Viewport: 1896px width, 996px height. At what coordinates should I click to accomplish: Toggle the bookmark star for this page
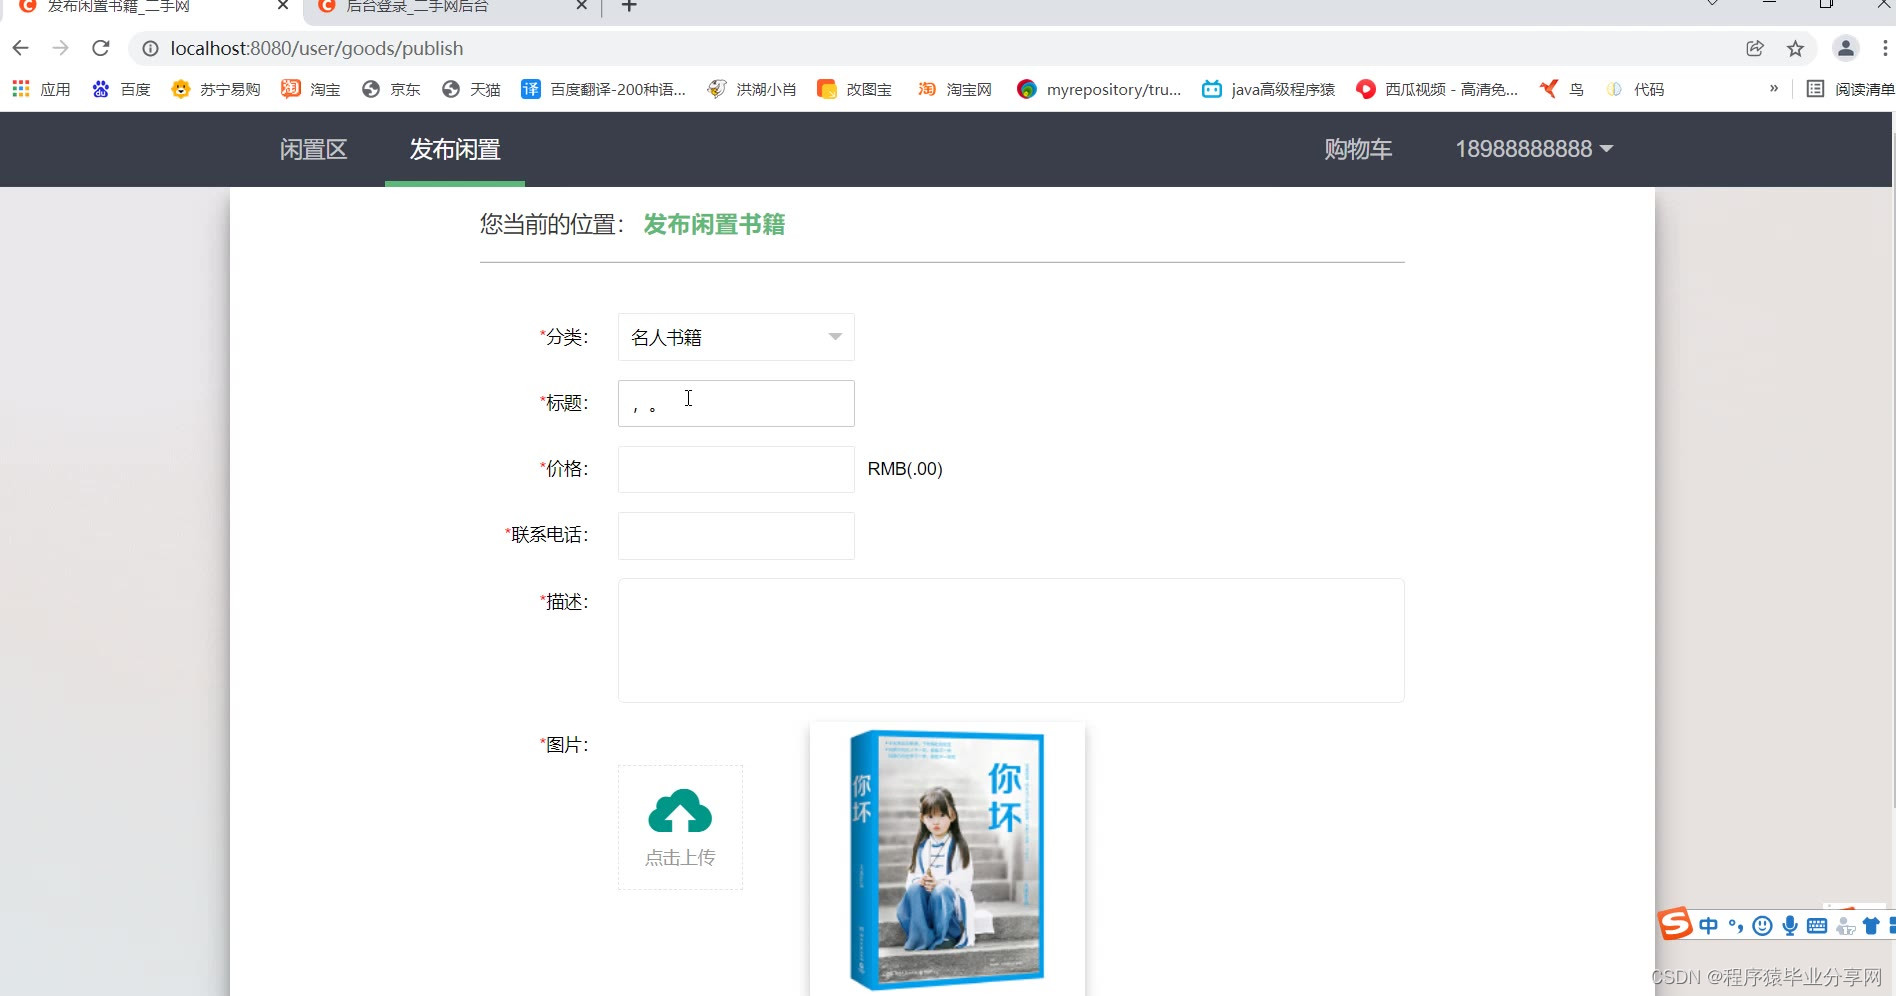point(1795,47)
